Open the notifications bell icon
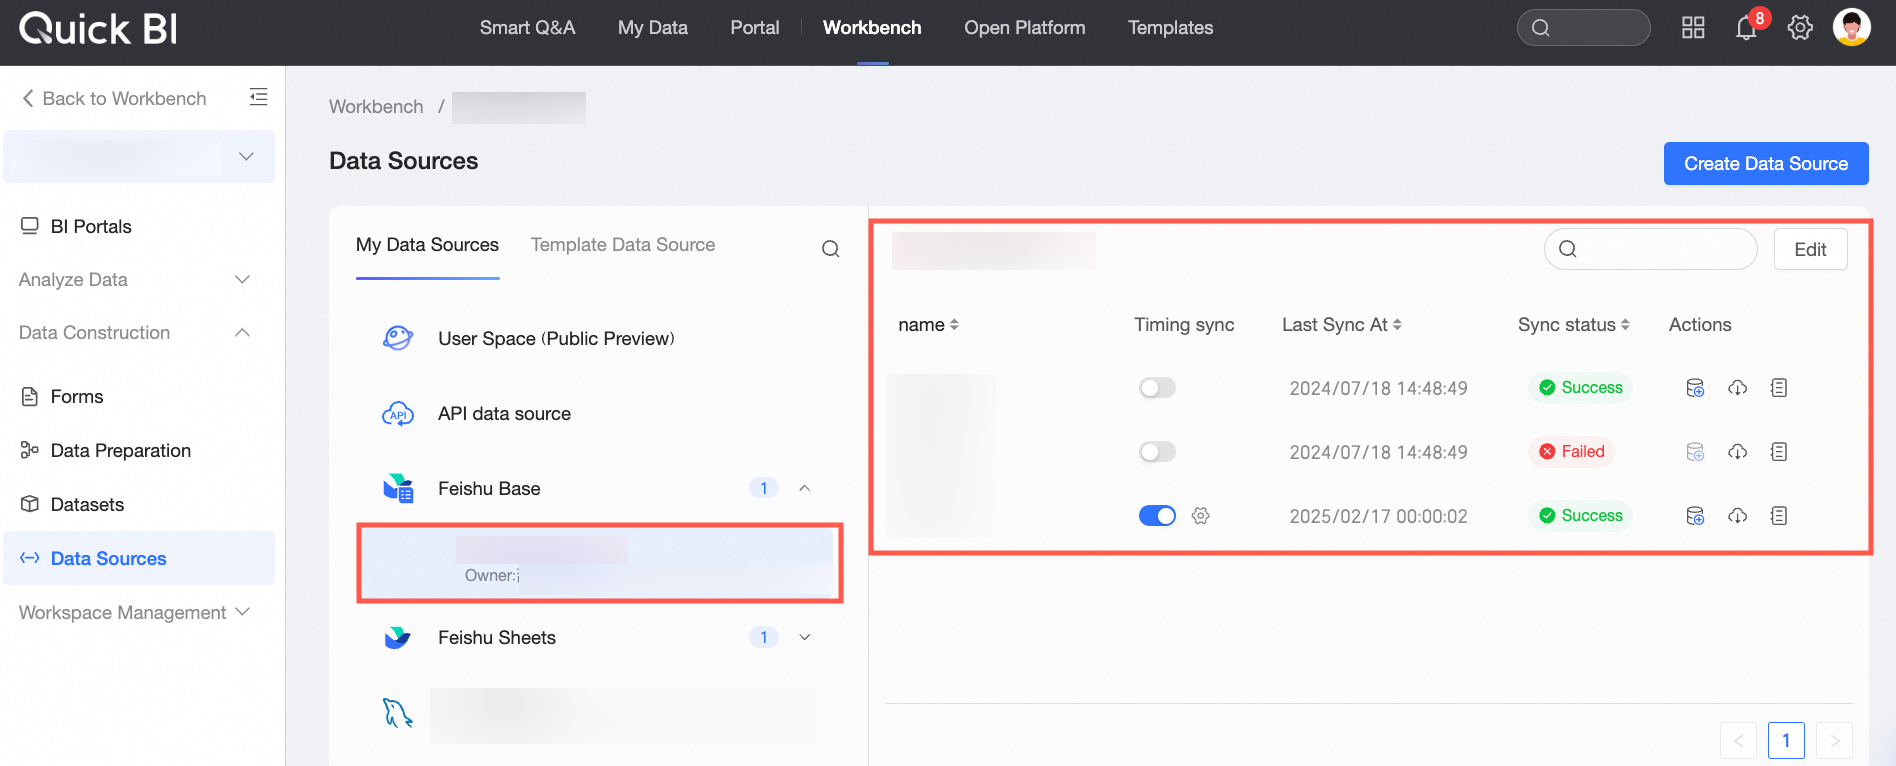 tap(1746, 28)
